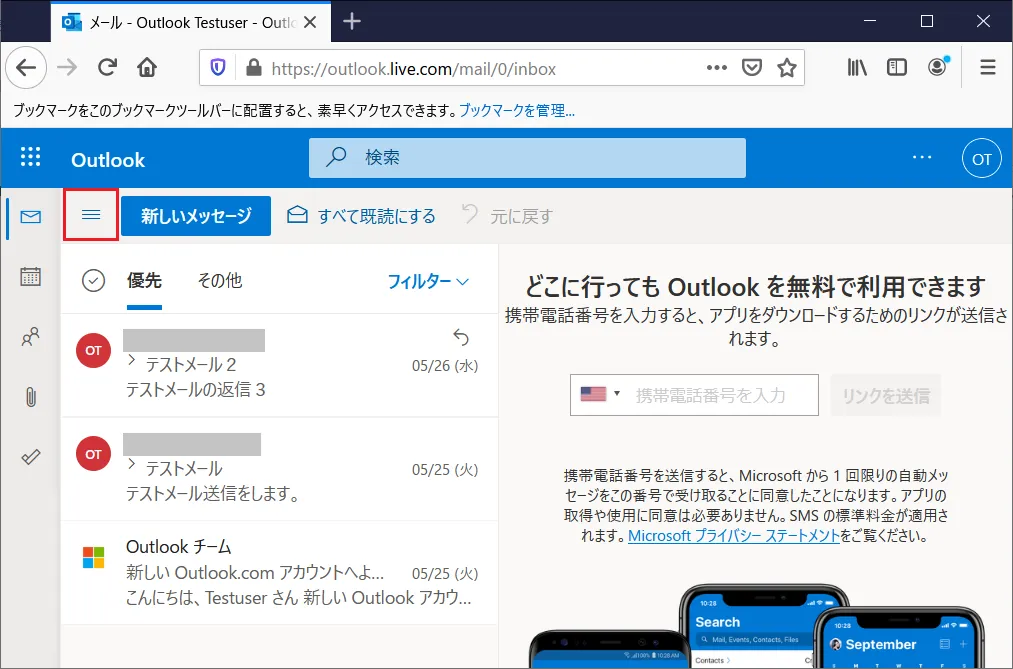Click the 検索 search box
Screen dimensions: 1013x669
pyautogui.click(x=527, y=158)
